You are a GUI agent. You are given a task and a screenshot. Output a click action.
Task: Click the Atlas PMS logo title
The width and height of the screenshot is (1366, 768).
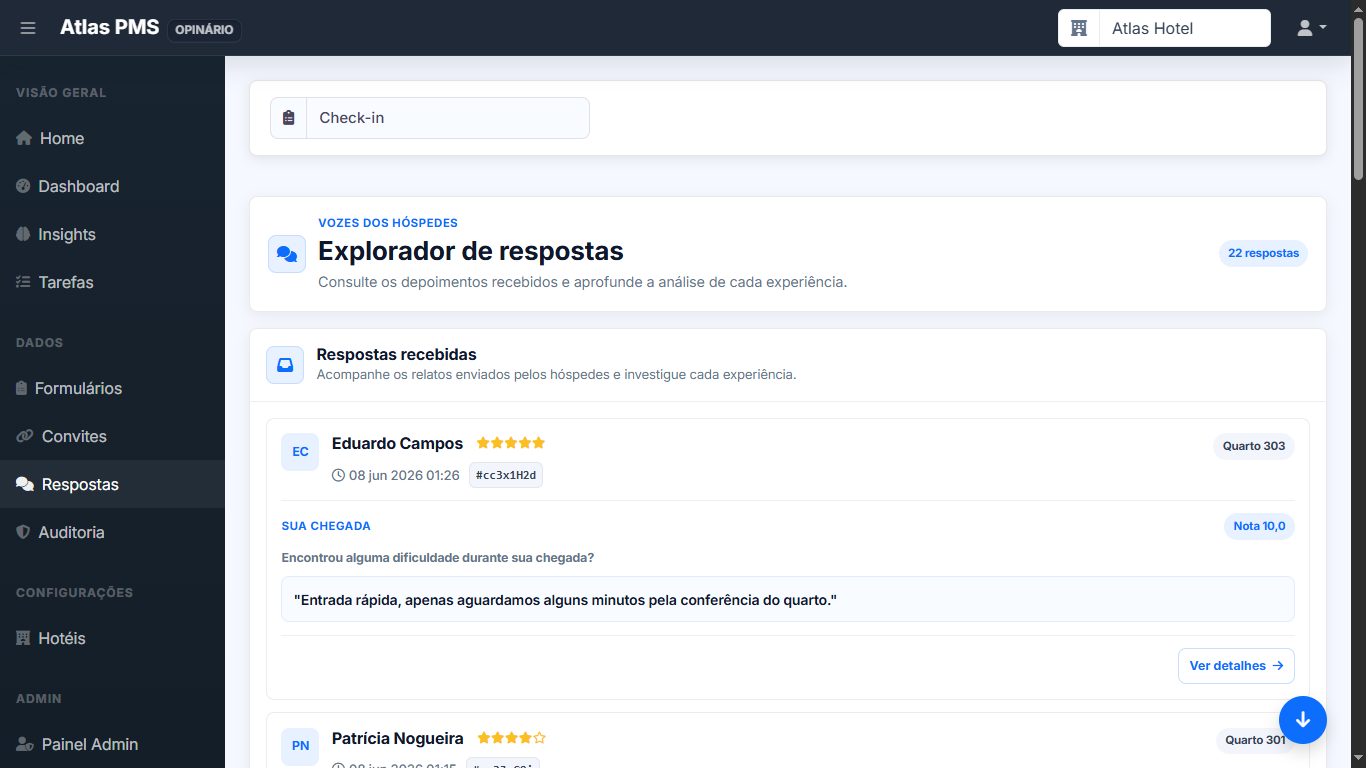coord(109,28)
